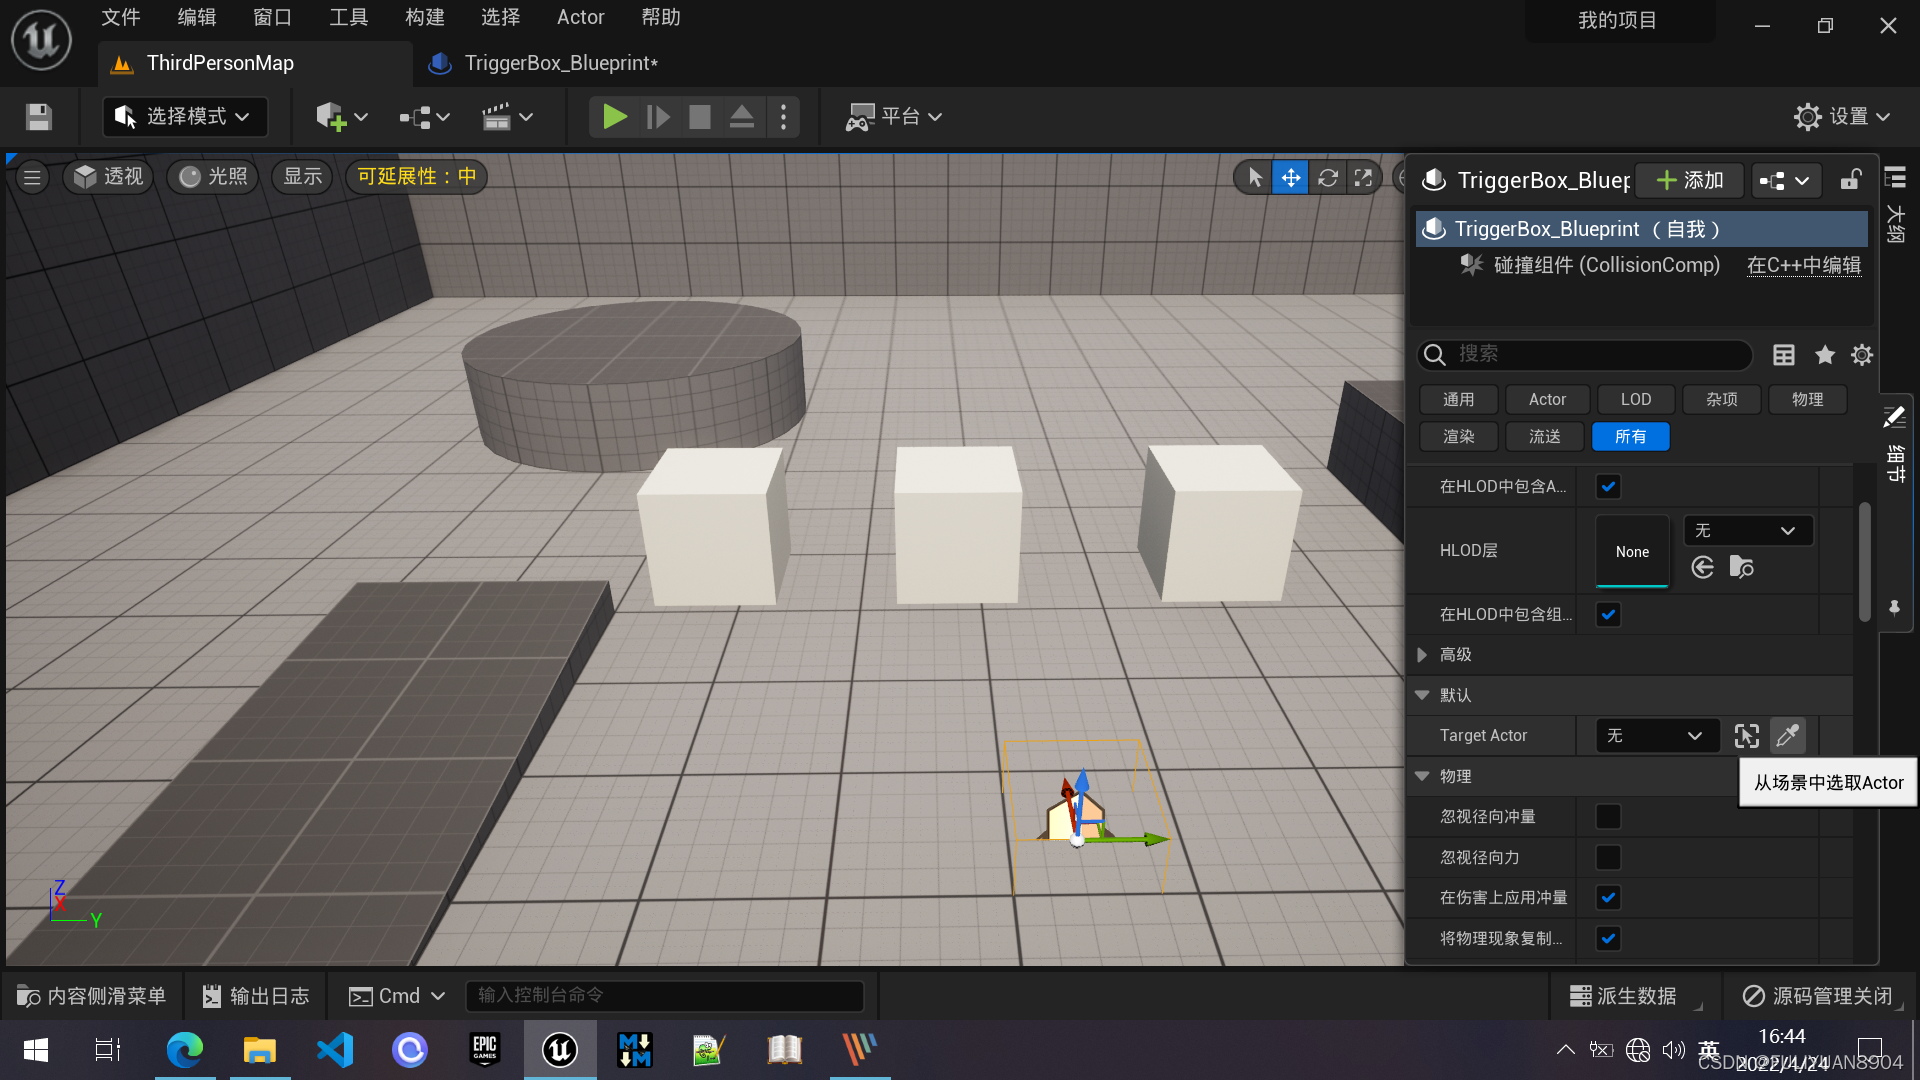Browse to HLOD layer asset in content browser
The image size is (1920, 1080).
1741,568
